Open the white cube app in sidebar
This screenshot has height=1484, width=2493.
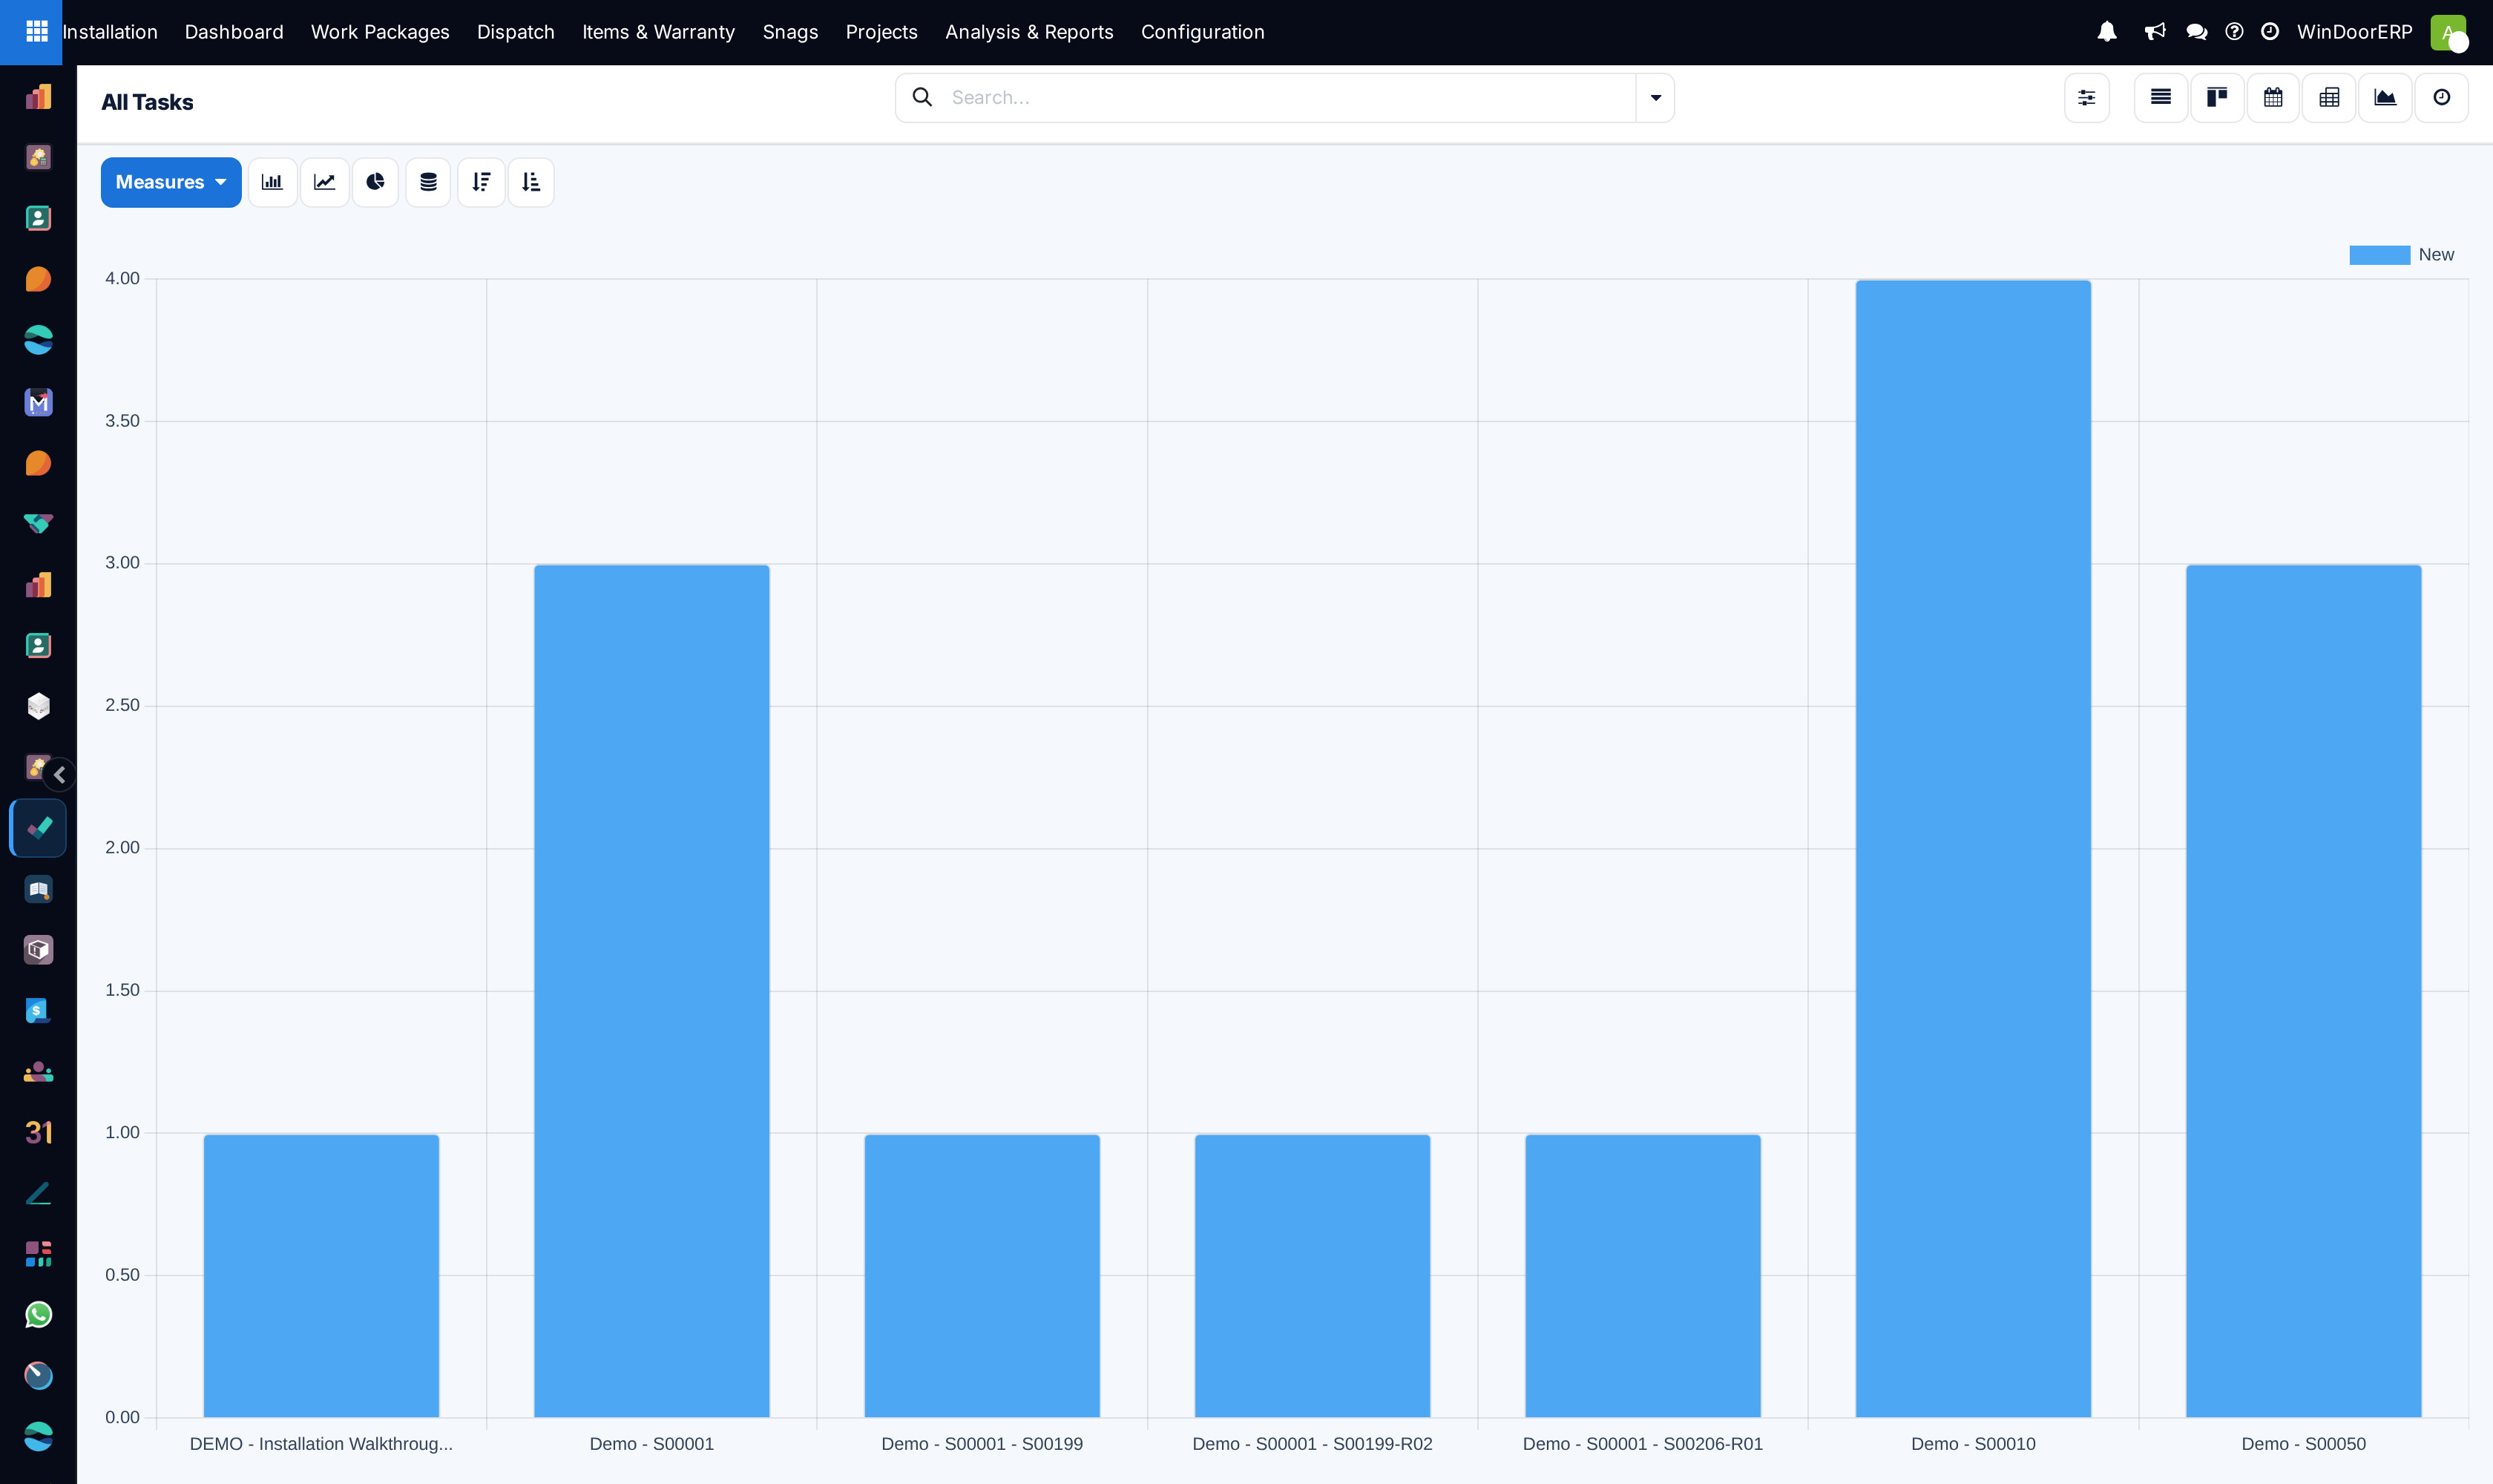tap(38, 706)
